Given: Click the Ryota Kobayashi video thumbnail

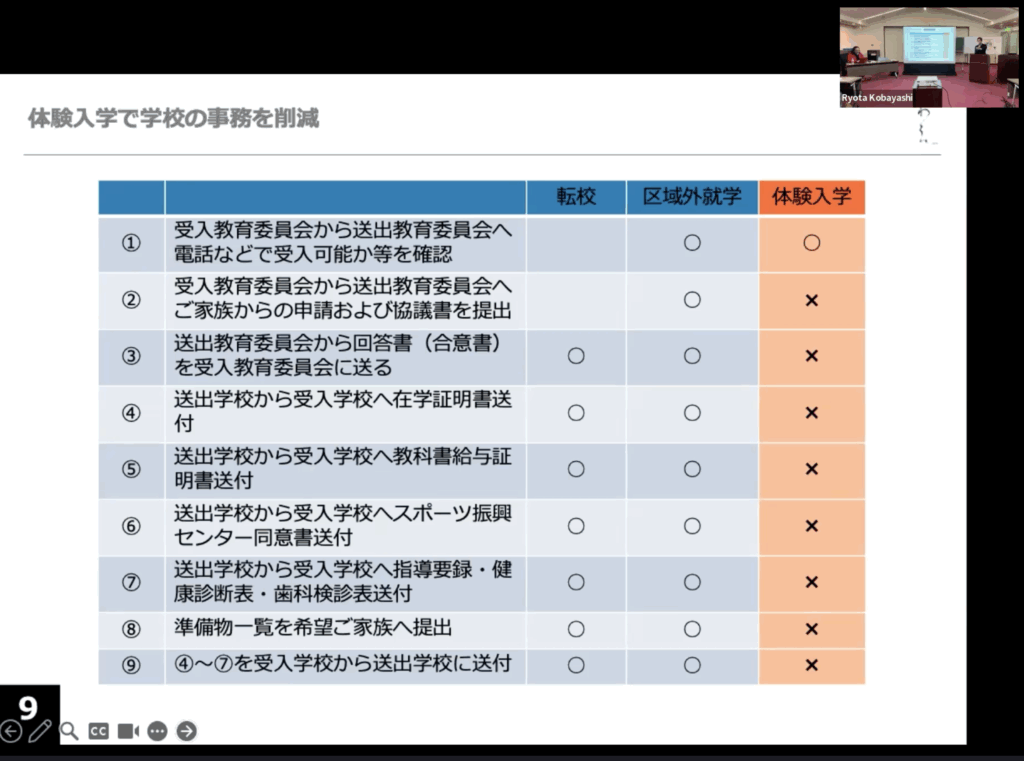Looking at the screenshot, I should [928, 55].
